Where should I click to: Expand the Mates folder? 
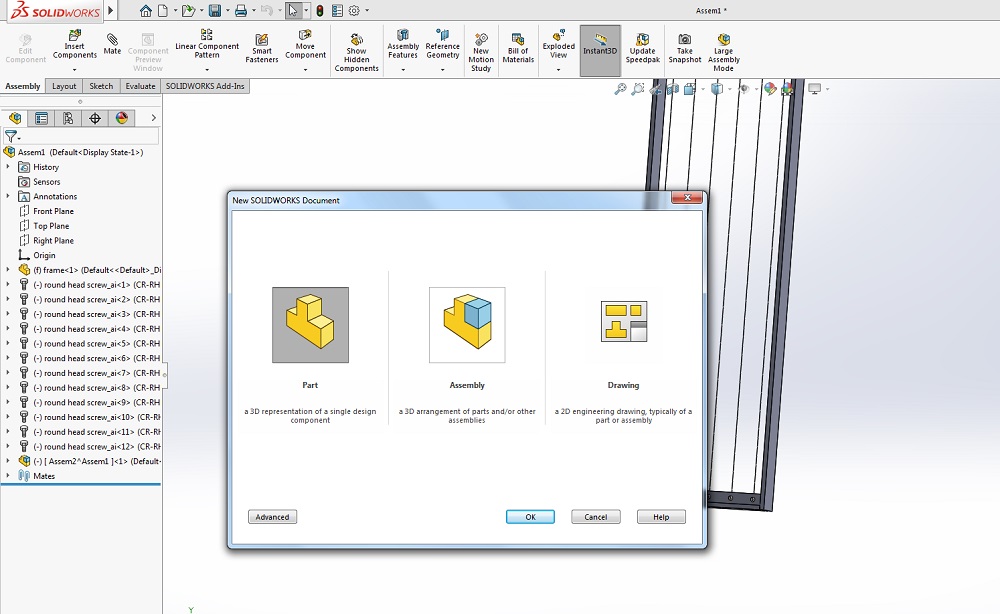click(8, 476)
